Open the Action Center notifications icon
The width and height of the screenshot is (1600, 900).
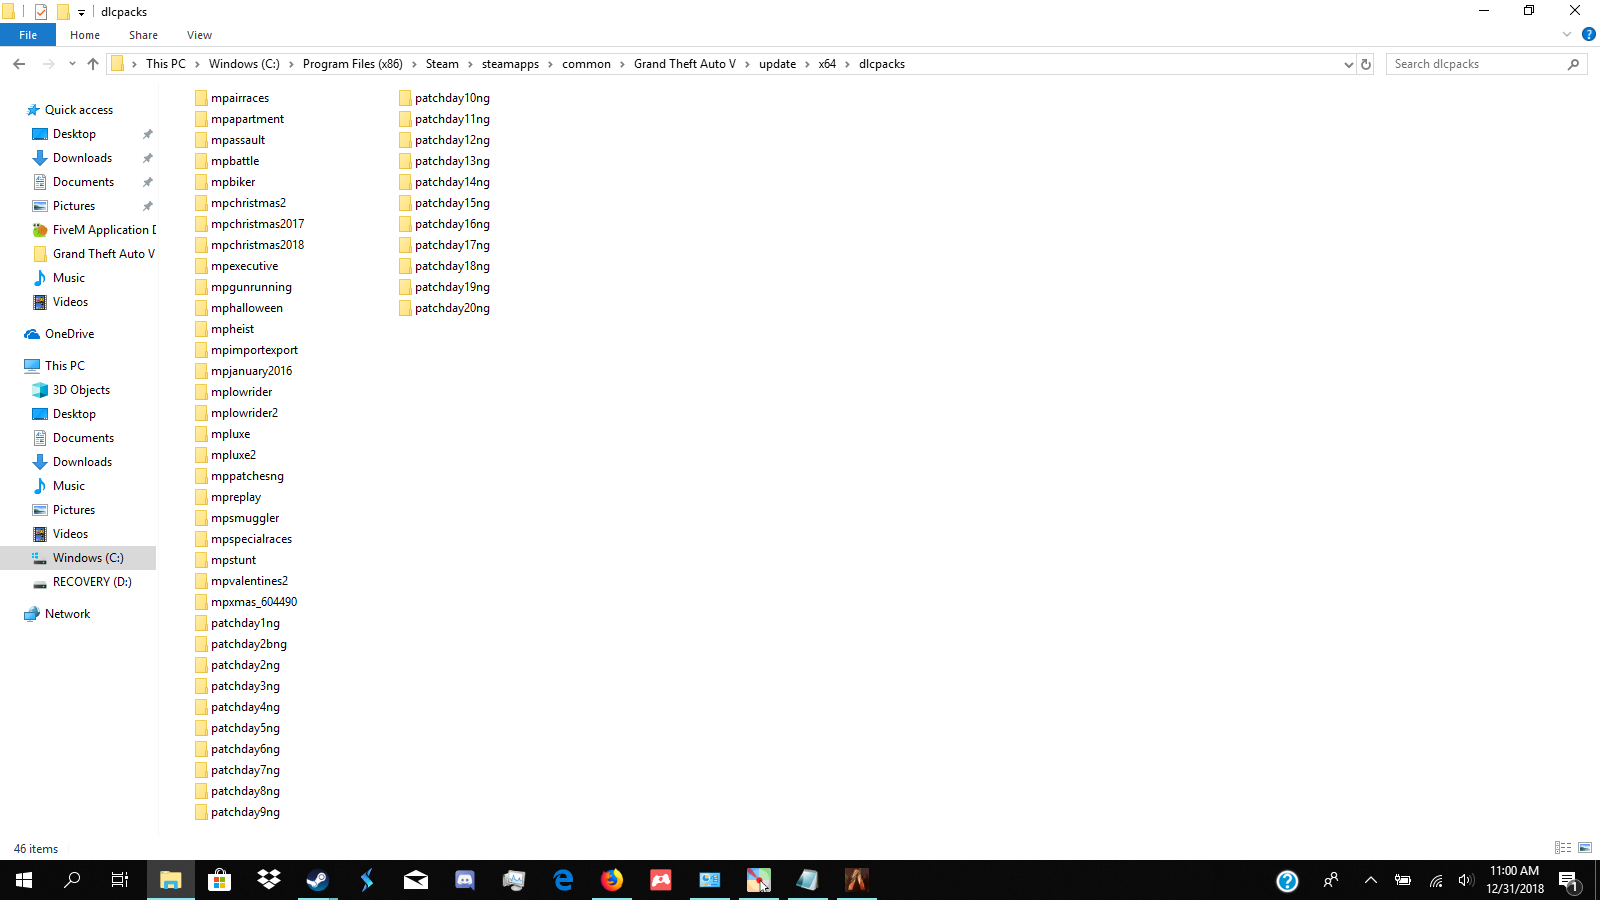[x=1568, y=881]
